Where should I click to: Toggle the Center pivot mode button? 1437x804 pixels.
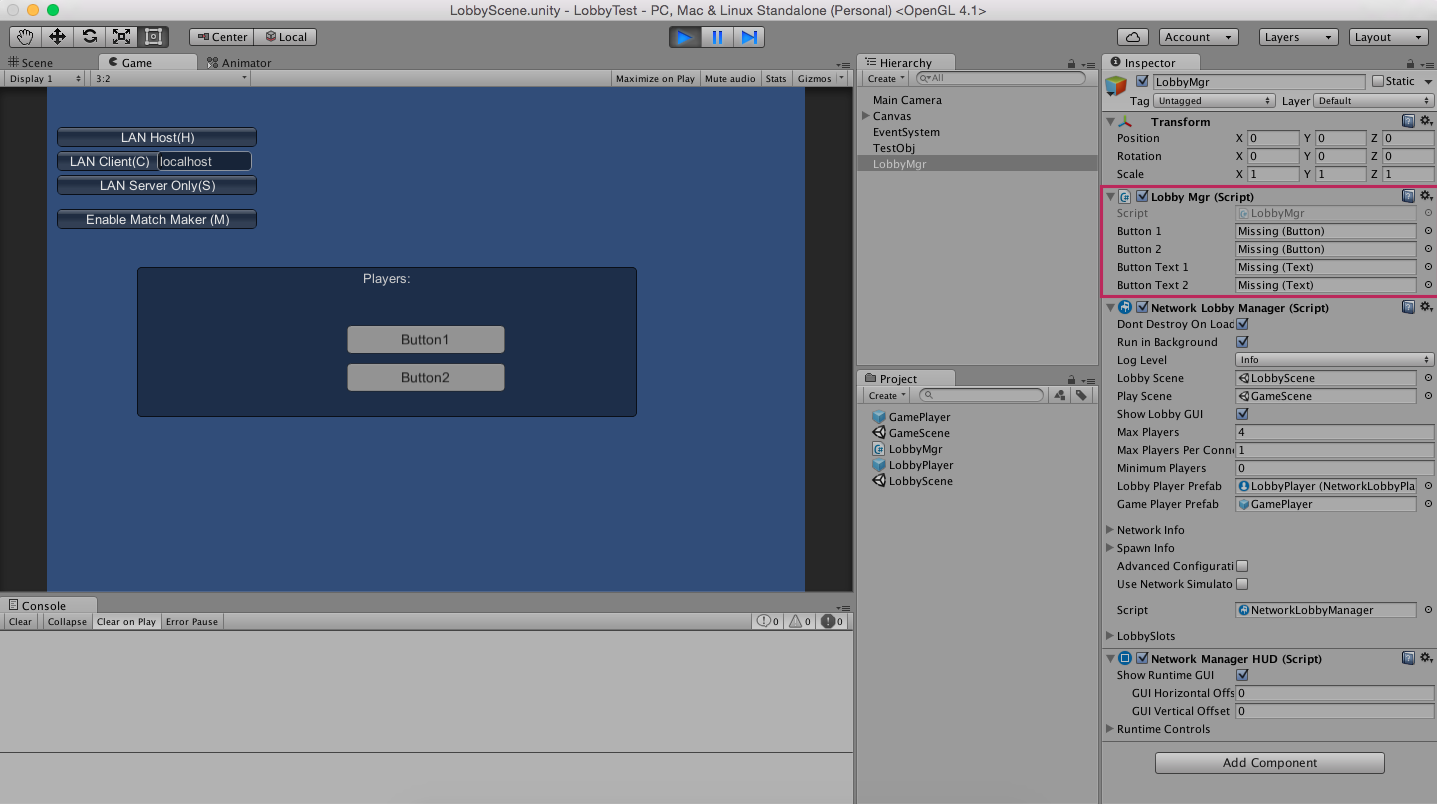pos(221,37)
